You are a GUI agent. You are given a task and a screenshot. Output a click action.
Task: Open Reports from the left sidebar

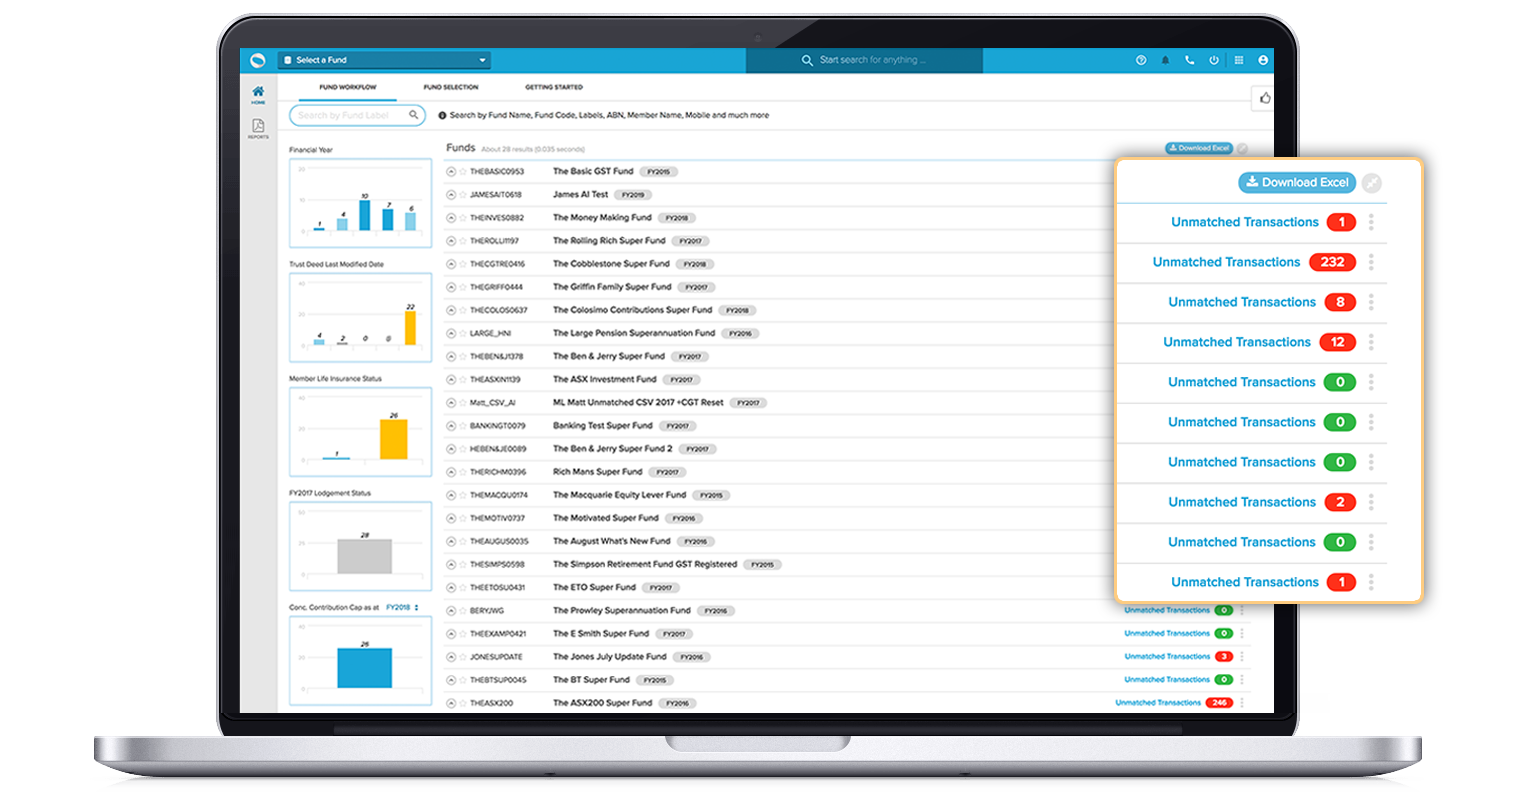point(258,127)
